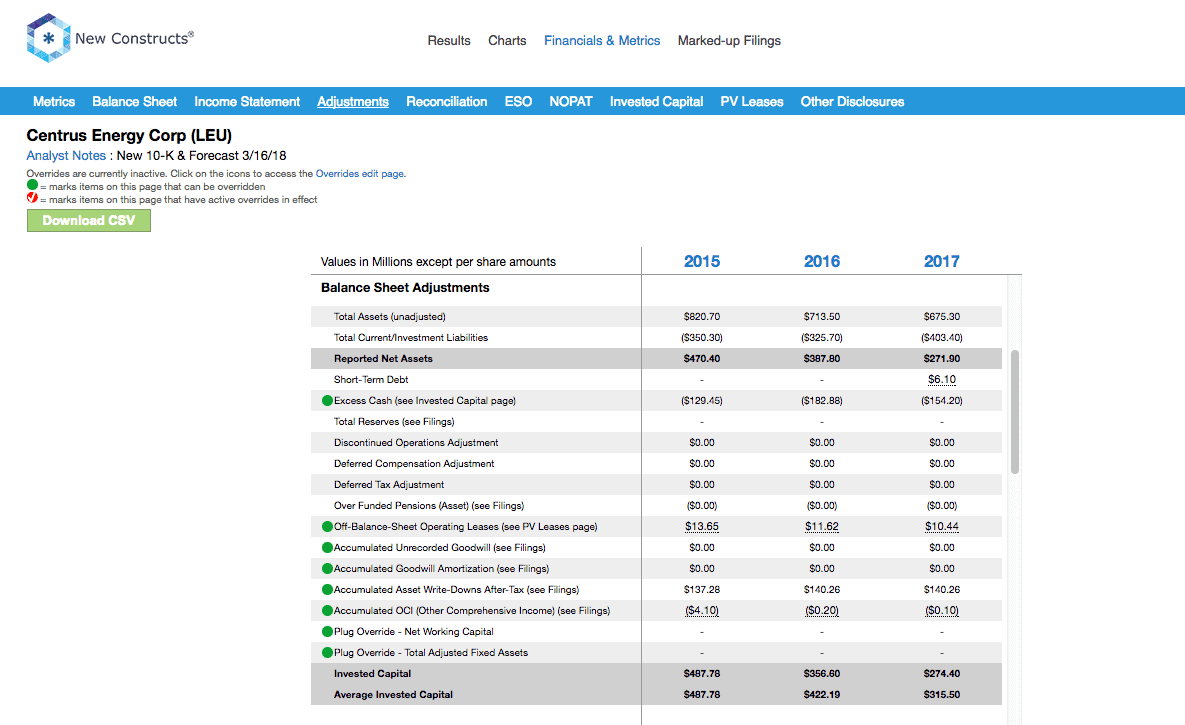Switch to the NOPAT tab

point(571,101)
